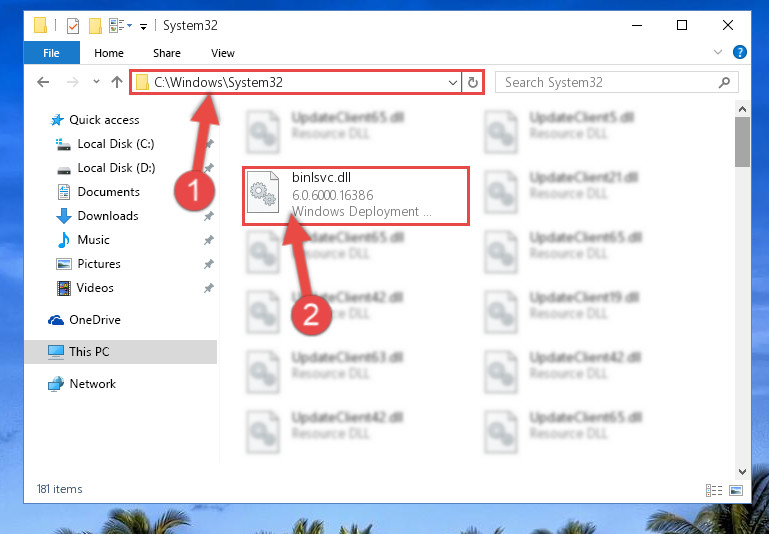Open the recent locations dropdown arrow
This screenshot has height=534, width=769.
[96, 82]
